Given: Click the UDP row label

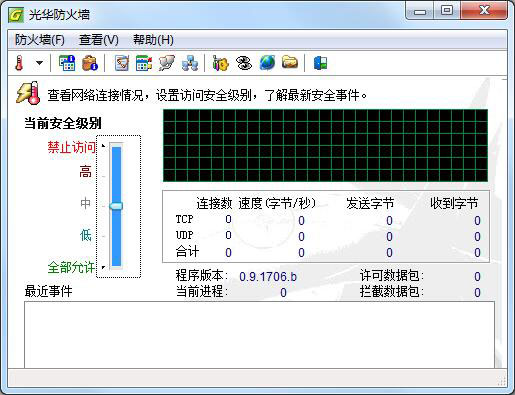Looking at the screenshot, I should coord(184,235).
